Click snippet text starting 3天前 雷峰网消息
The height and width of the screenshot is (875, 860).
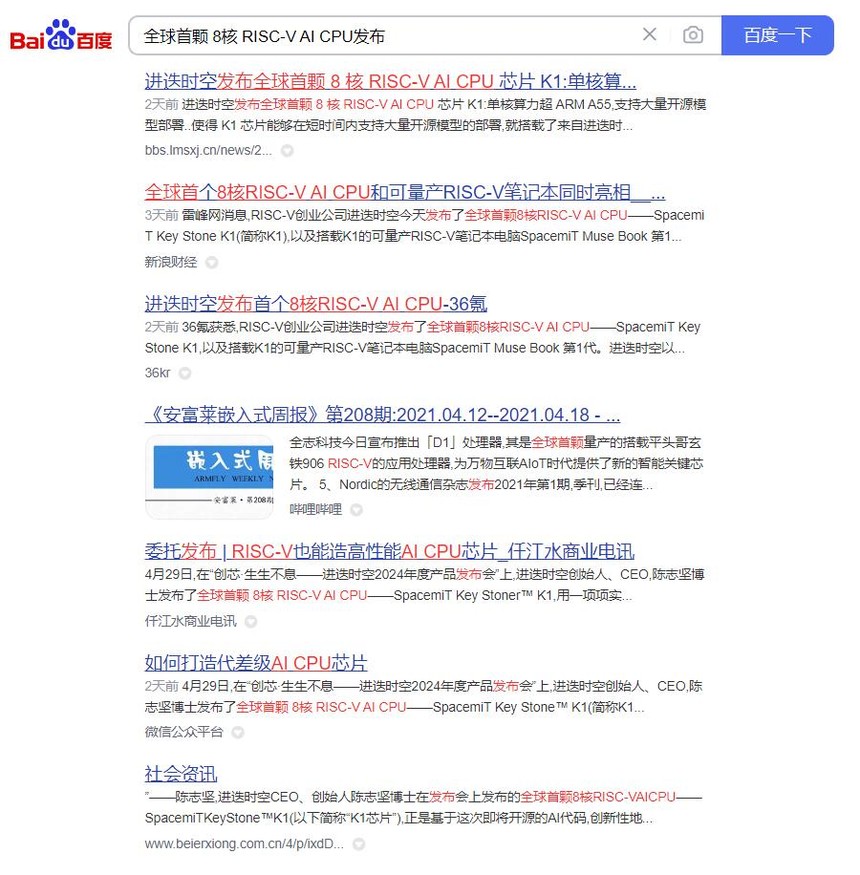pos(424,226)
